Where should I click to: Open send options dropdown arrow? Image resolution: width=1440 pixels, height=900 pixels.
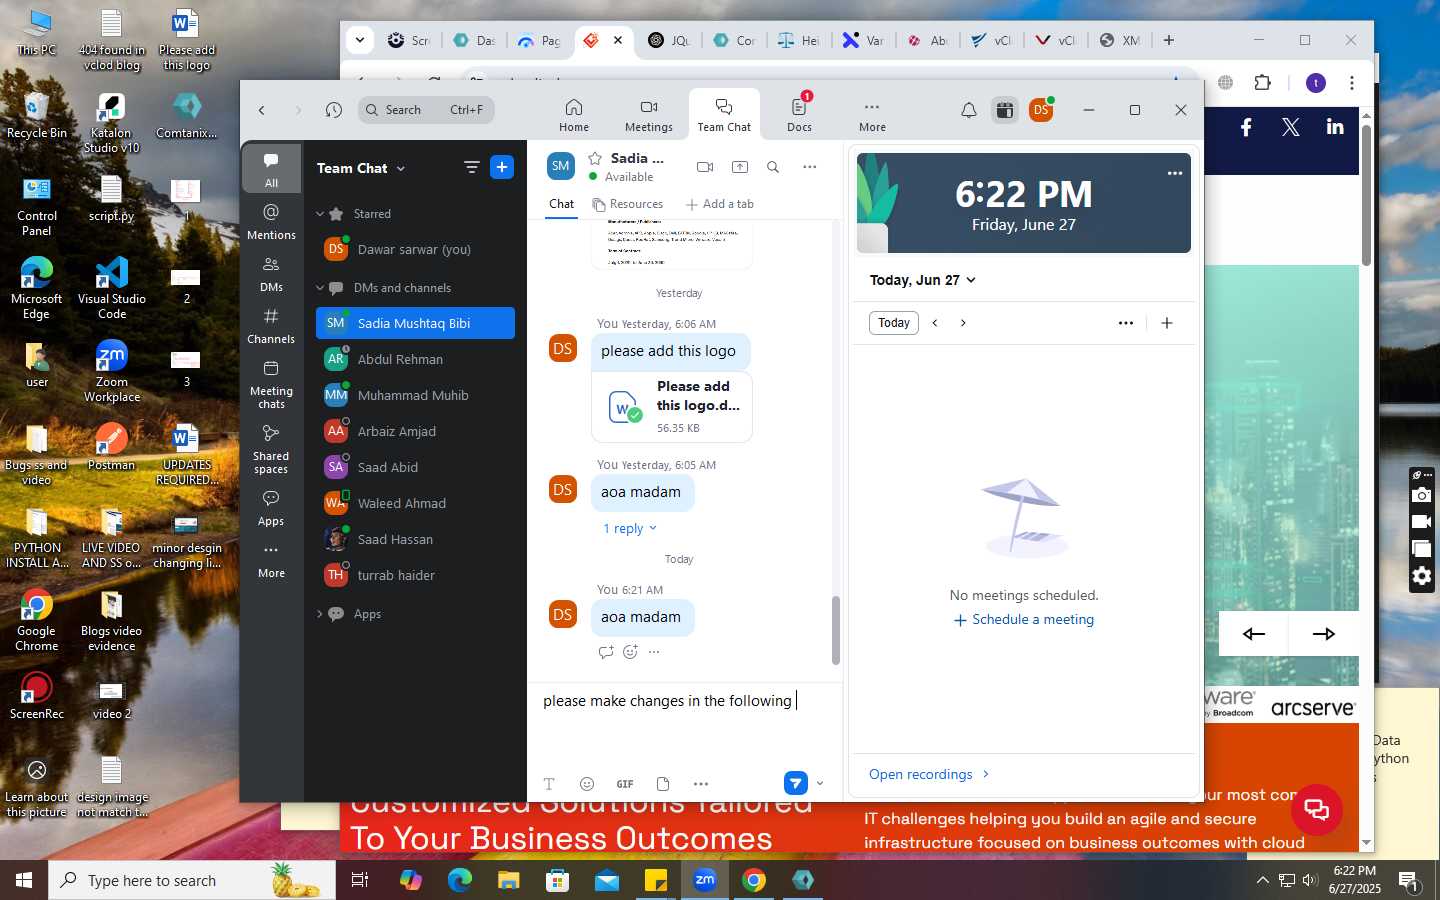820,783
